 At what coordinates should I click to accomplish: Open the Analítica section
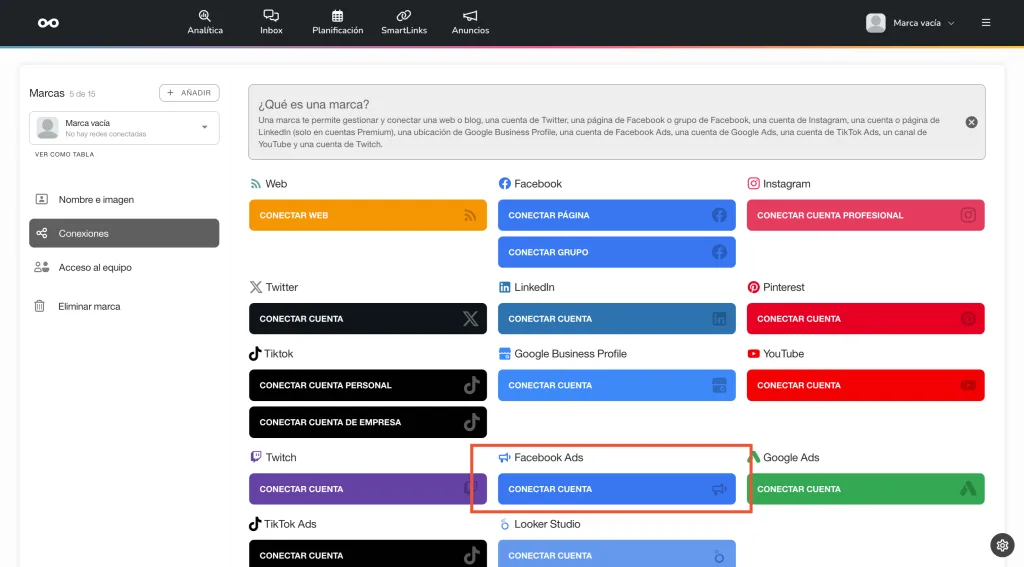click(205, 22)
